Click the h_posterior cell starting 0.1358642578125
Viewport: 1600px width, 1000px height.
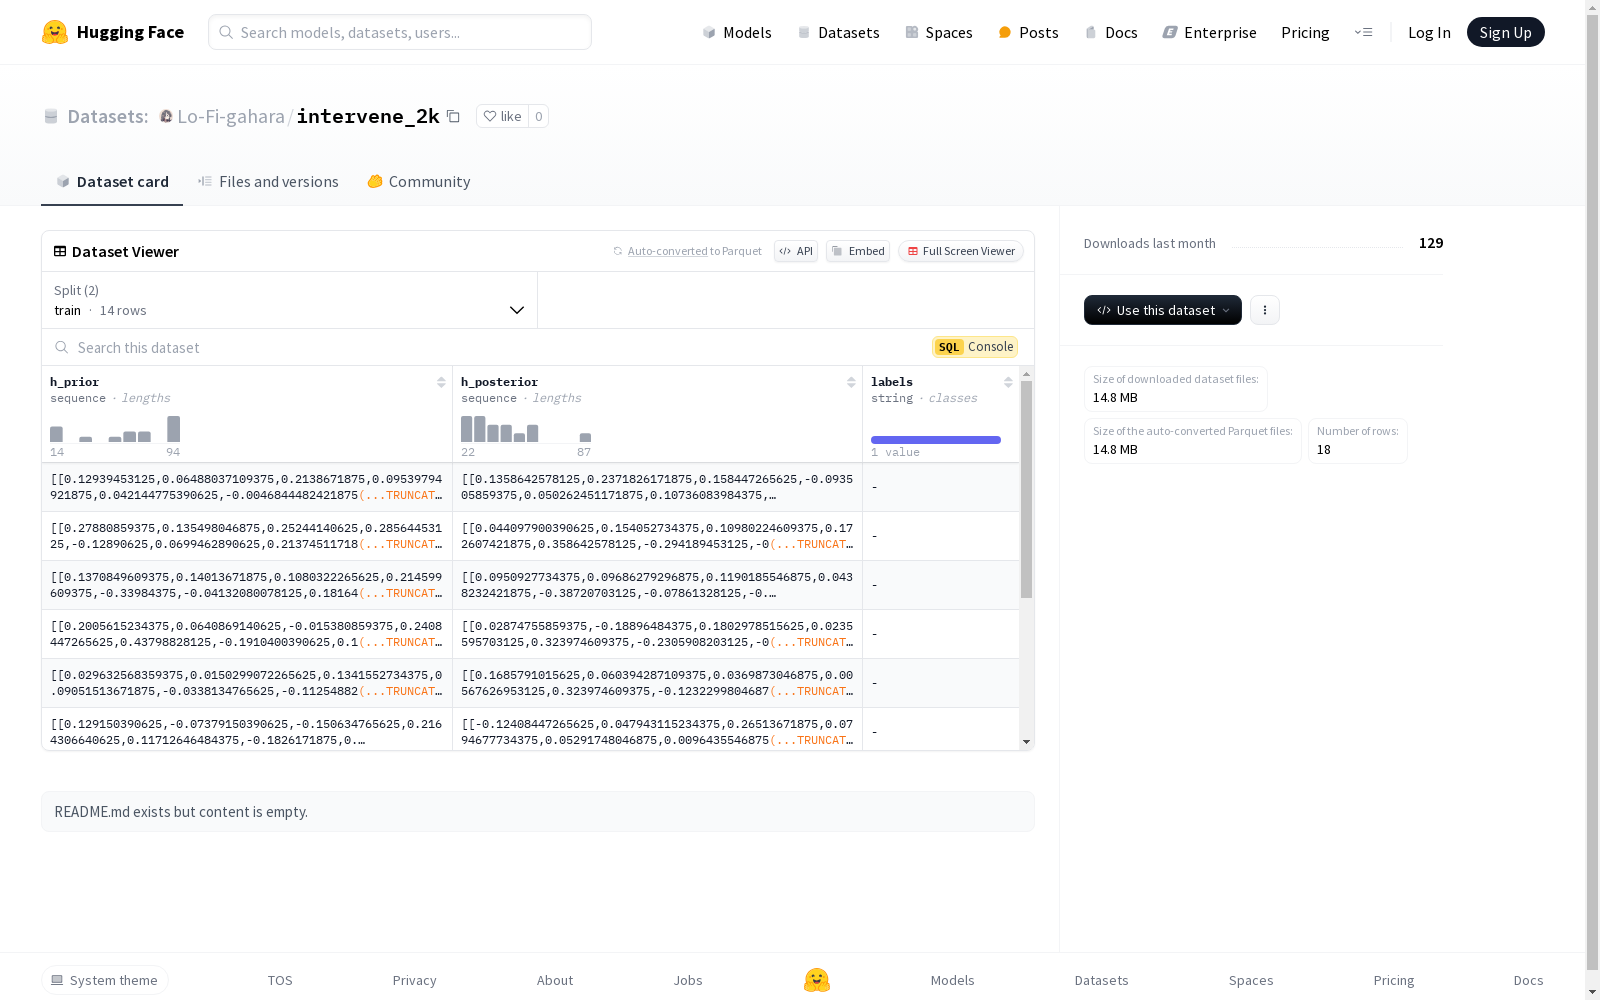pyautogui.click(x=657, y=487)
